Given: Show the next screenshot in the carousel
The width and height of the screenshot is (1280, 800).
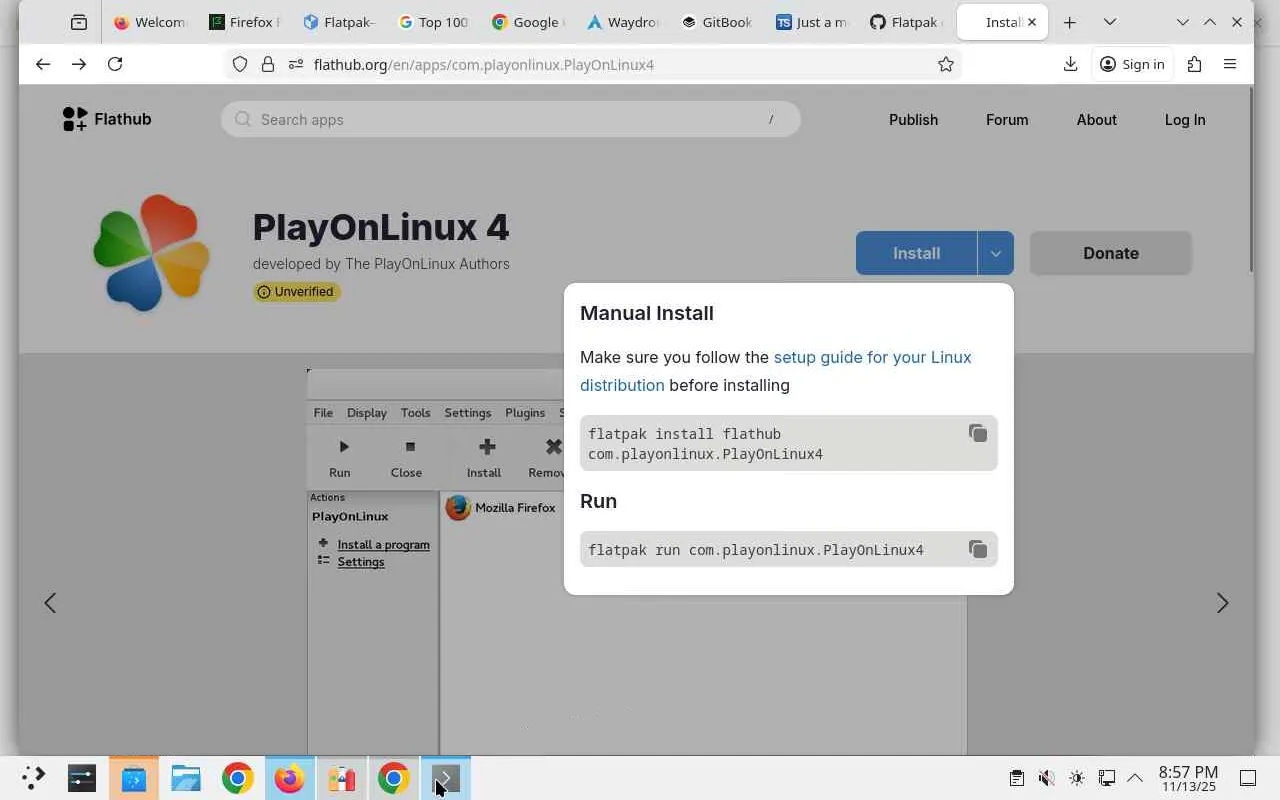Looking at the screenshot, I should coord(1222,603).
